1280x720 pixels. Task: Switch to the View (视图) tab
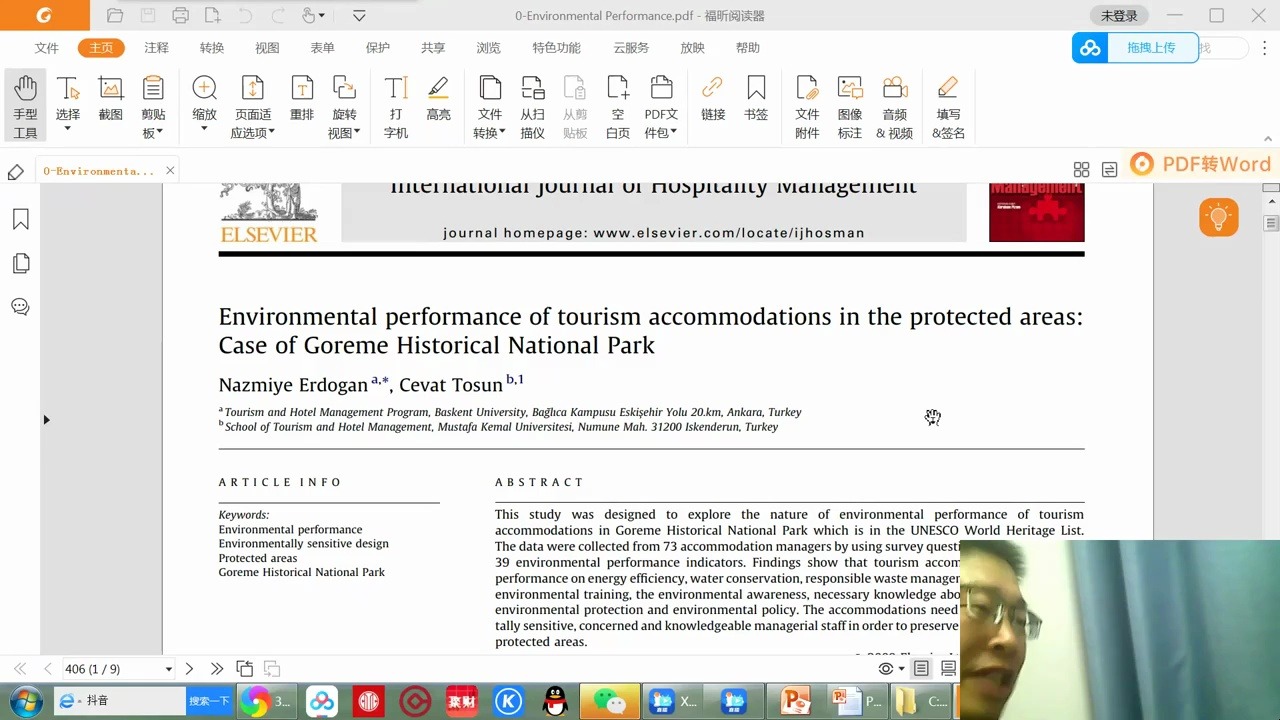point(267,48)
